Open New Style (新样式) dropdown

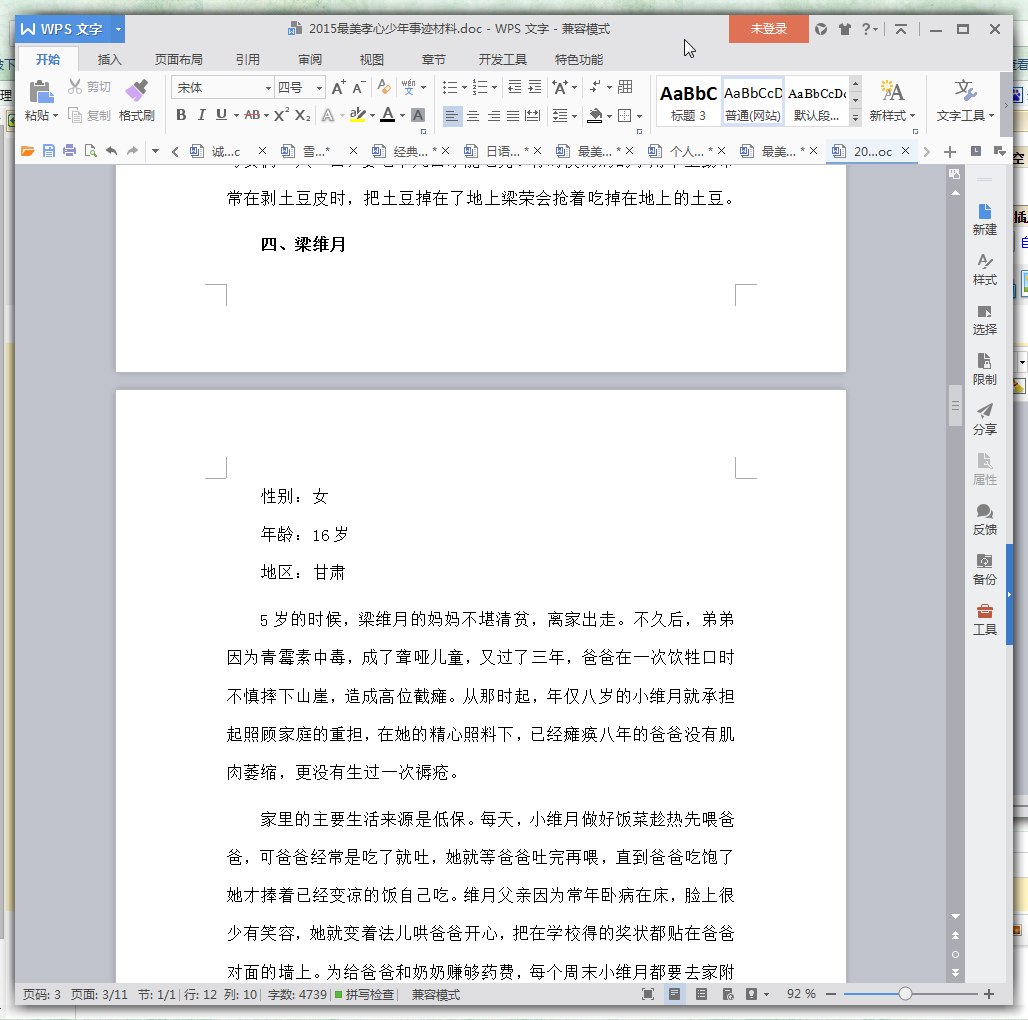click(x=892, y=101)
